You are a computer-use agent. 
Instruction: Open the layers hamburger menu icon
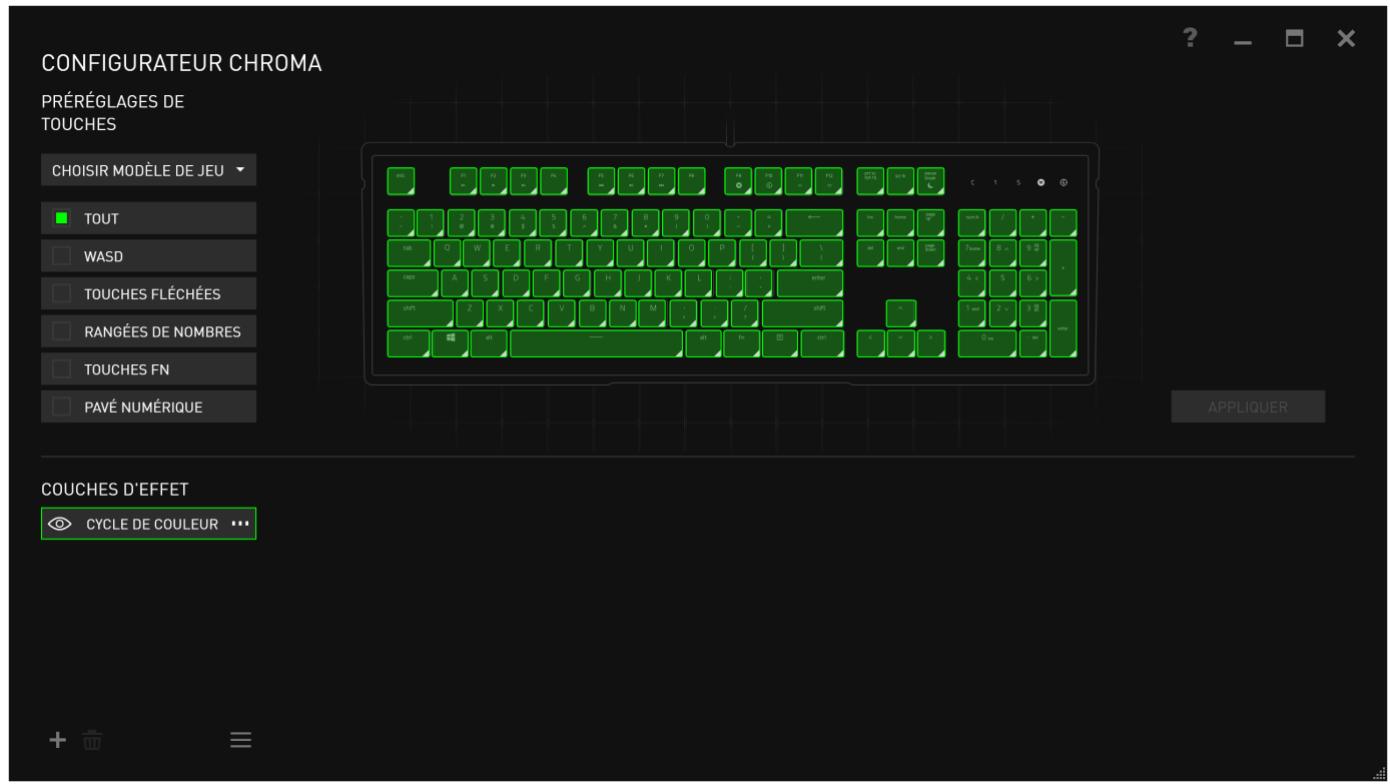click(x=240, y=740)
